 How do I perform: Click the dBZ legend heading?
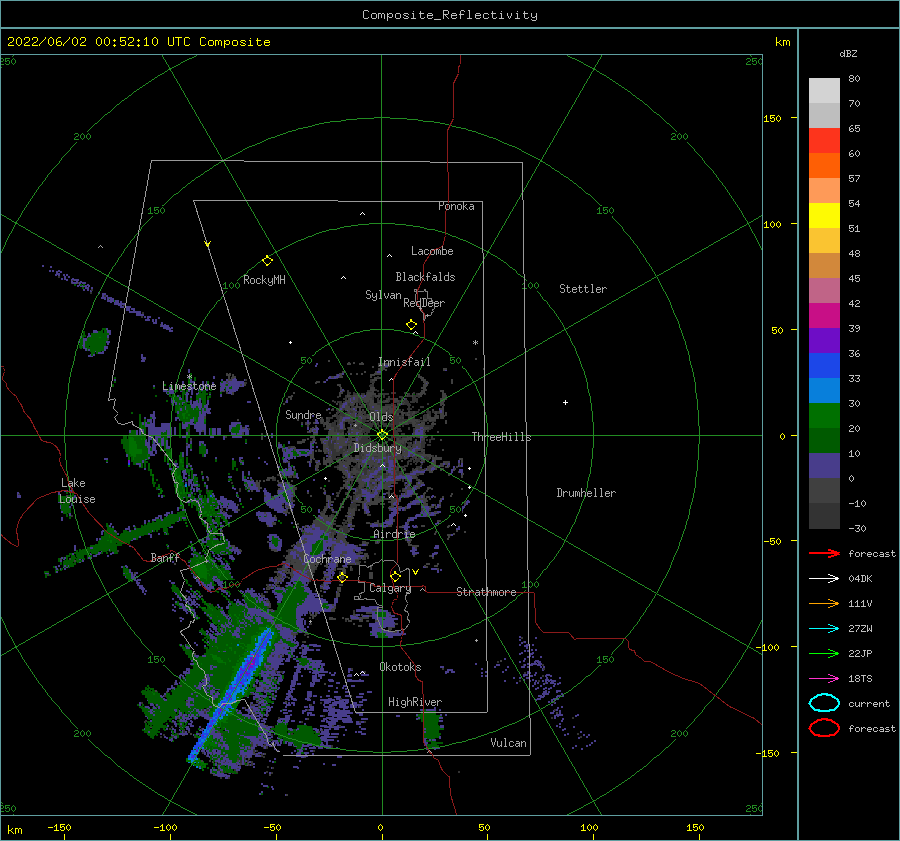point(848,53)
